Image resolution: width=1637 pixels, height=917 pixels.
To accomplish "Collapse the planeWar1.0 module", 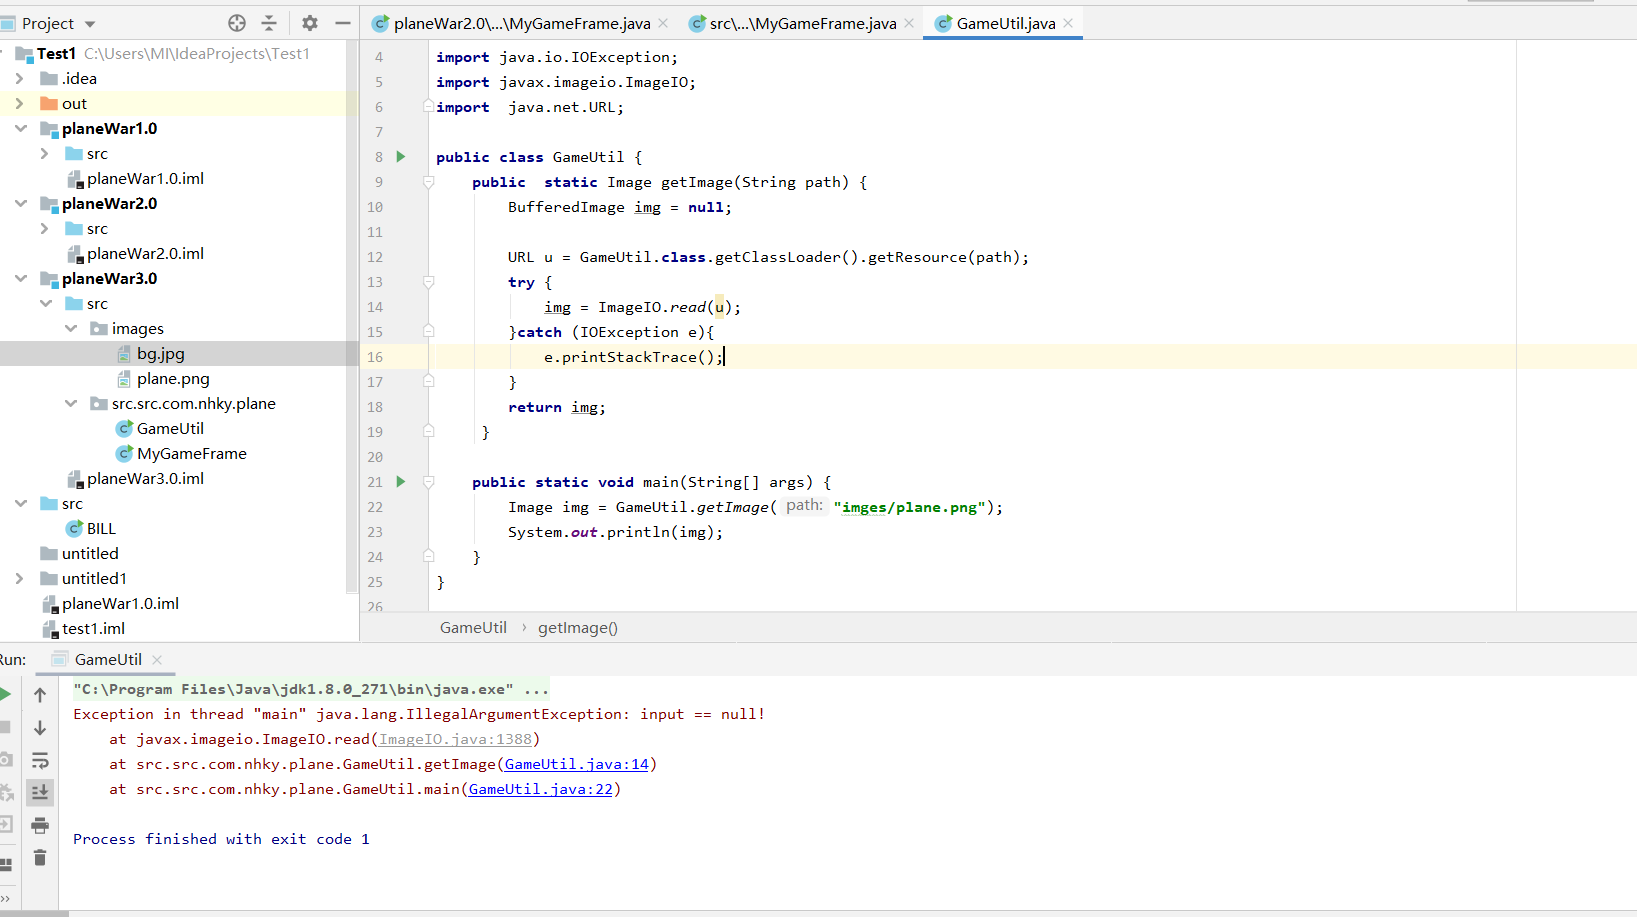I will point(20,129).
